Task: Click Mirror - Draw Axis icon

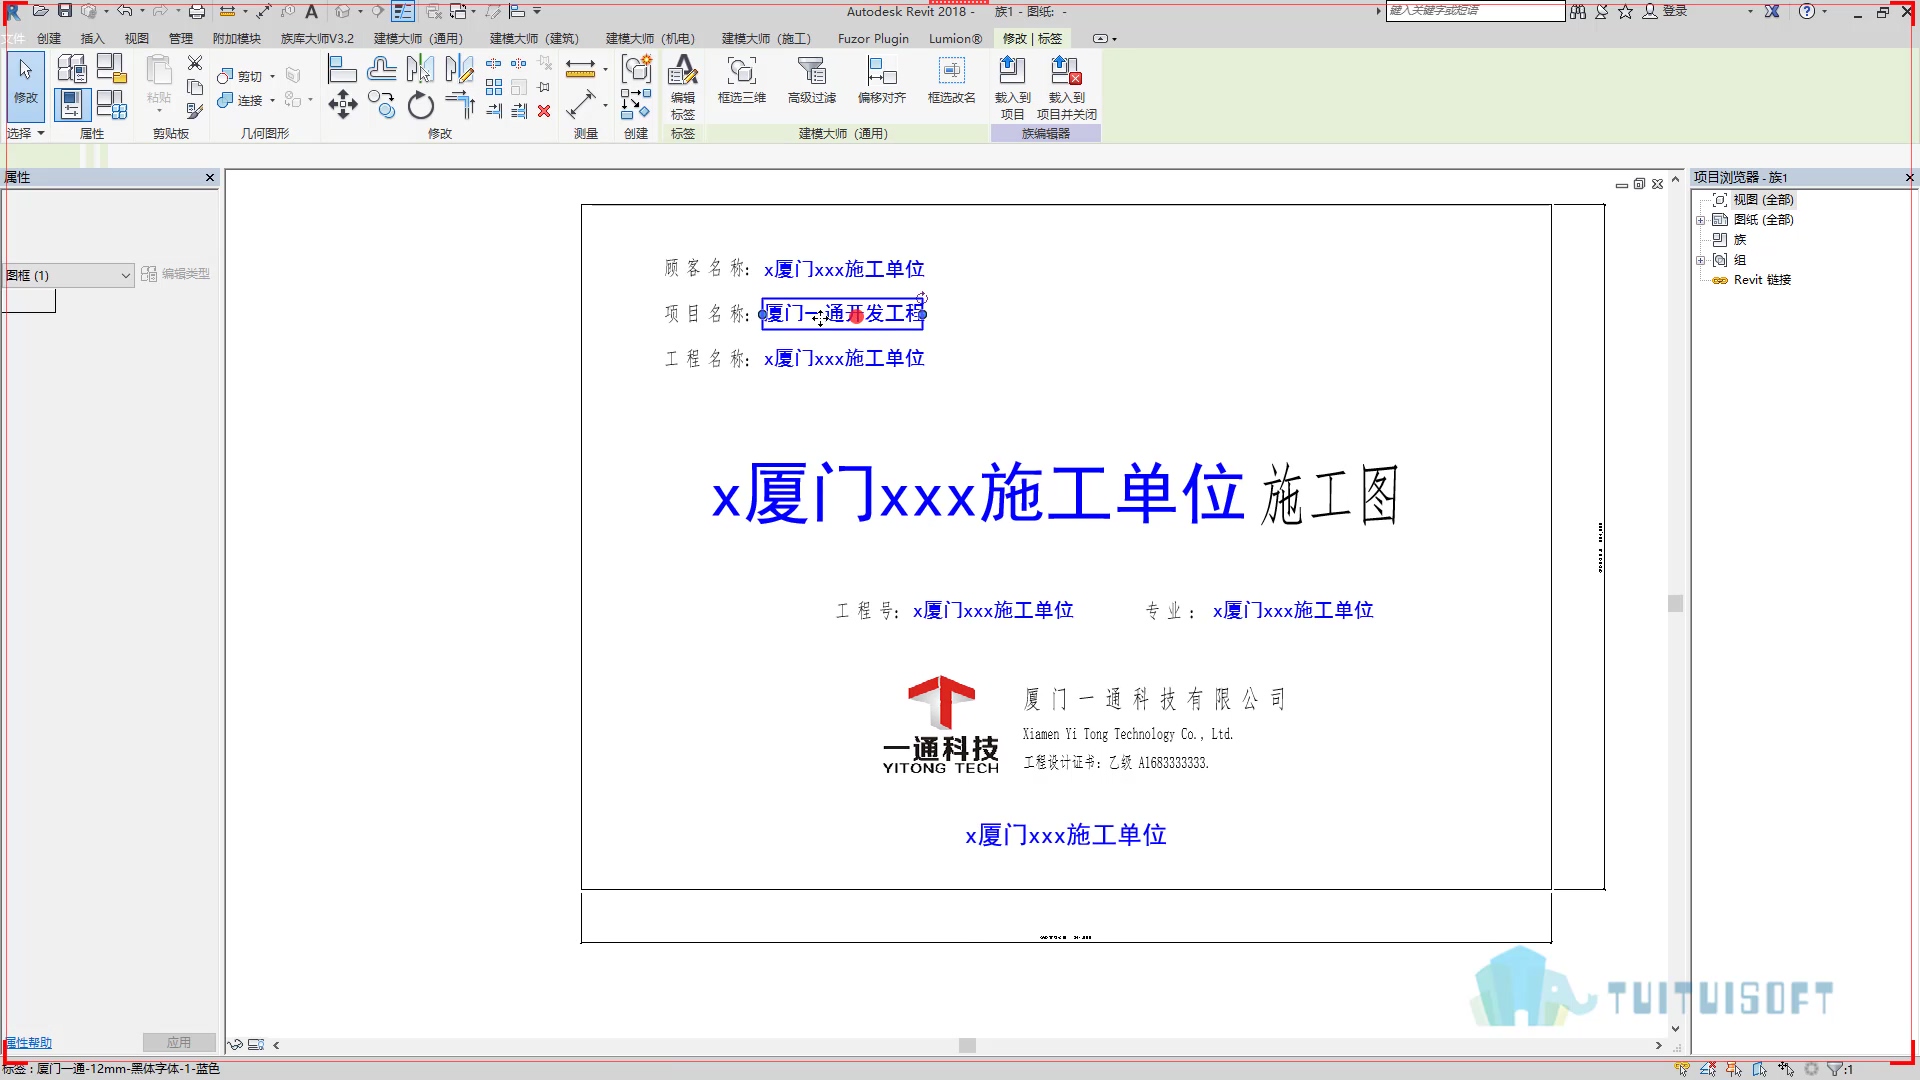Action: (x=459, y=69)
